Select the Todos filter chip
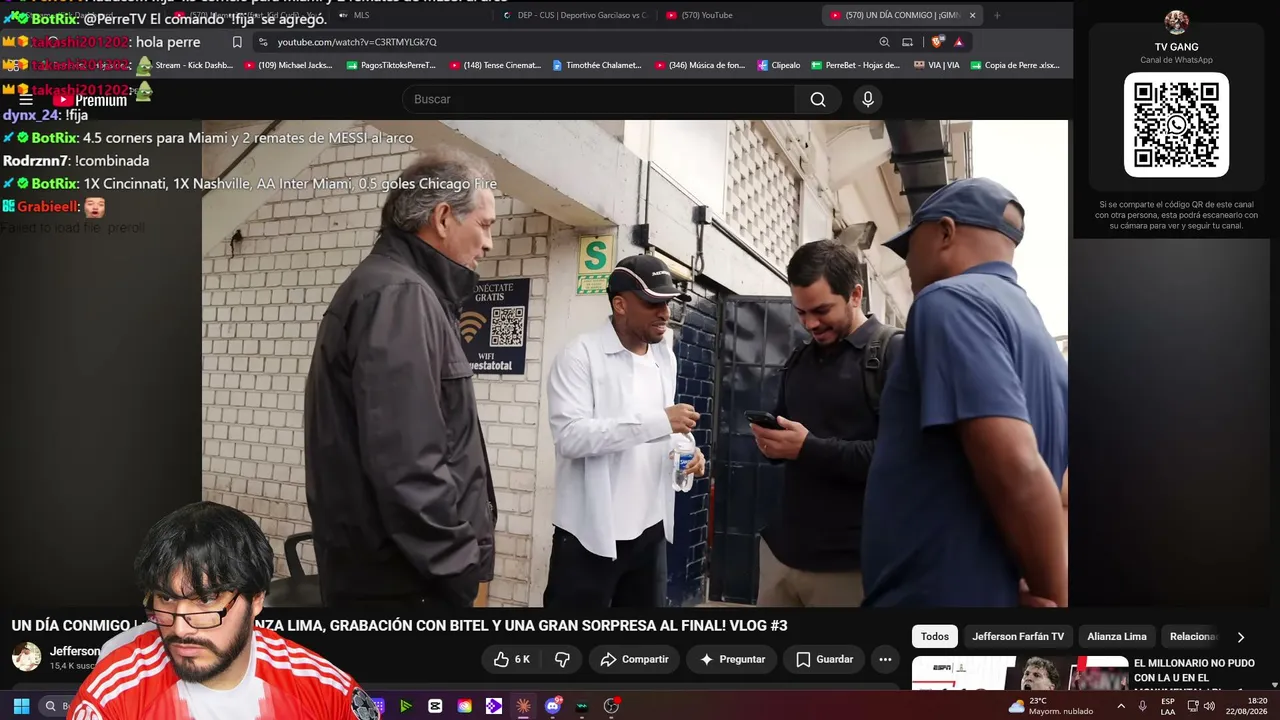Screen dimensions: 1280x720 [935, 637]
